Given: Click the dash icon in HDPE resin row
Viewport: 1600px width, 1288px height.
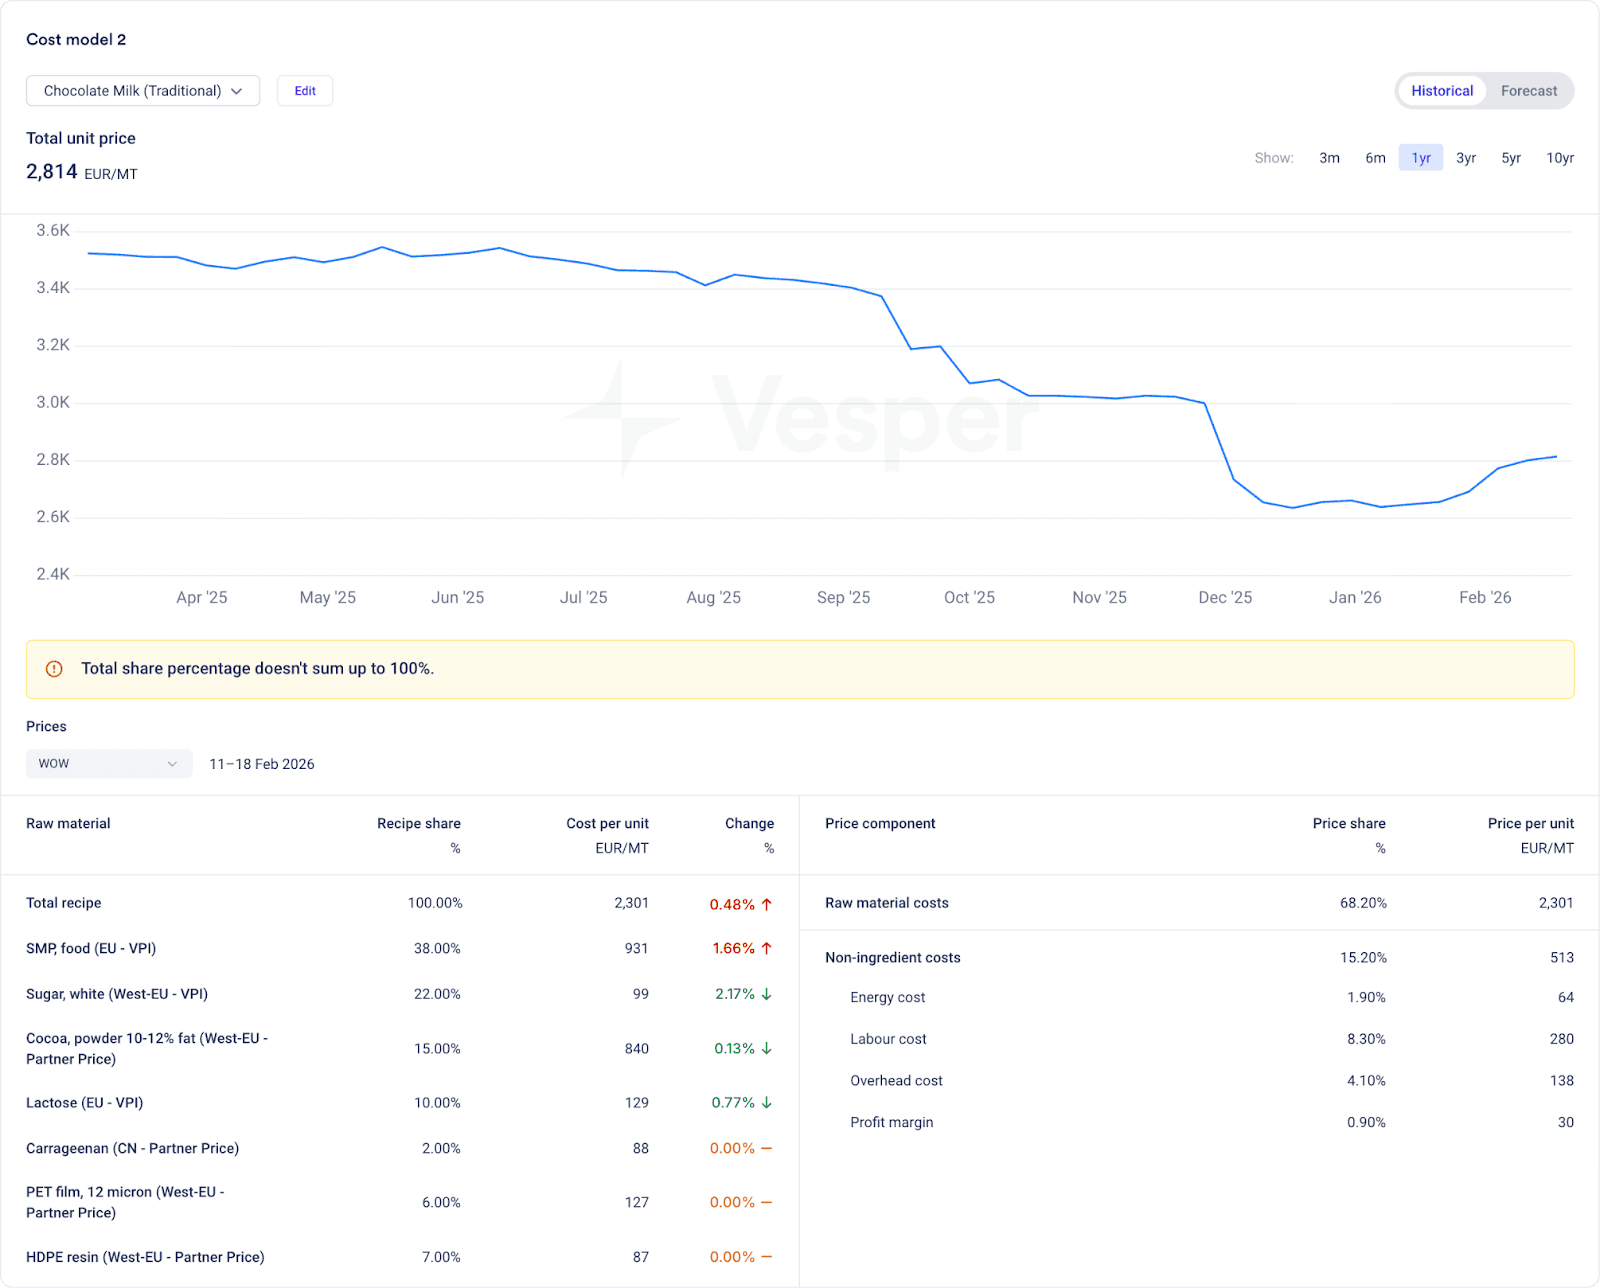Looking at the screenshot, I should [x=767, y=1257].
